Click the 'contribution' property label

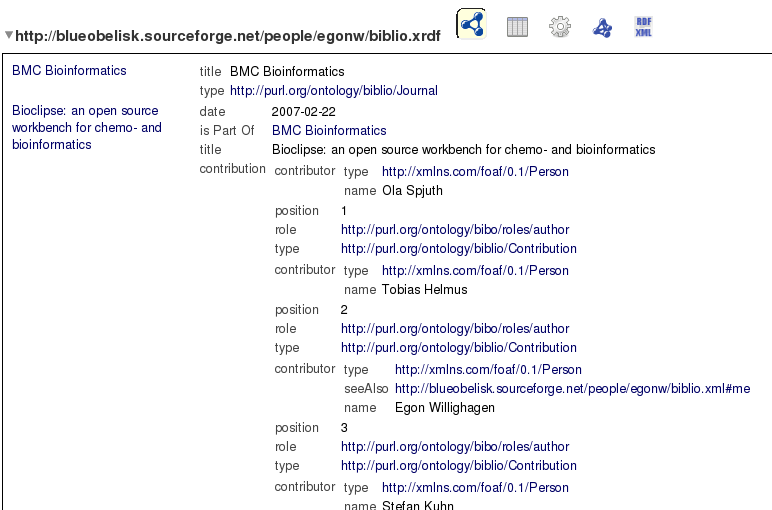(232, 169)
